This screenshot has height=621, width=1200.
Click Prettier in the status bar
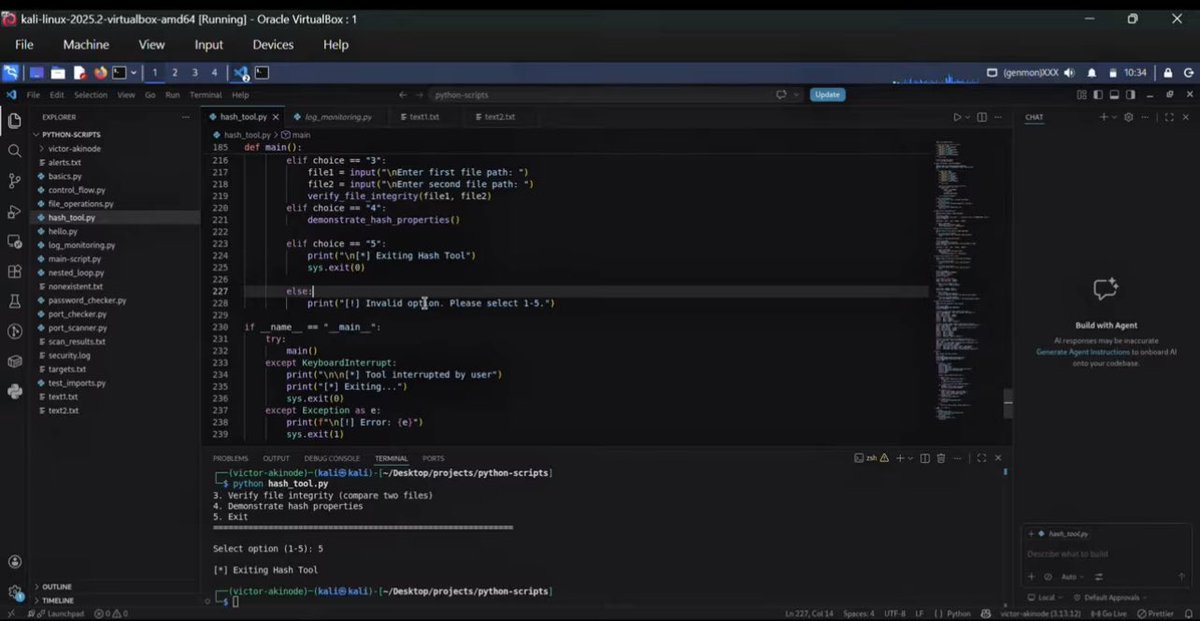click(x=1157, y=613)
